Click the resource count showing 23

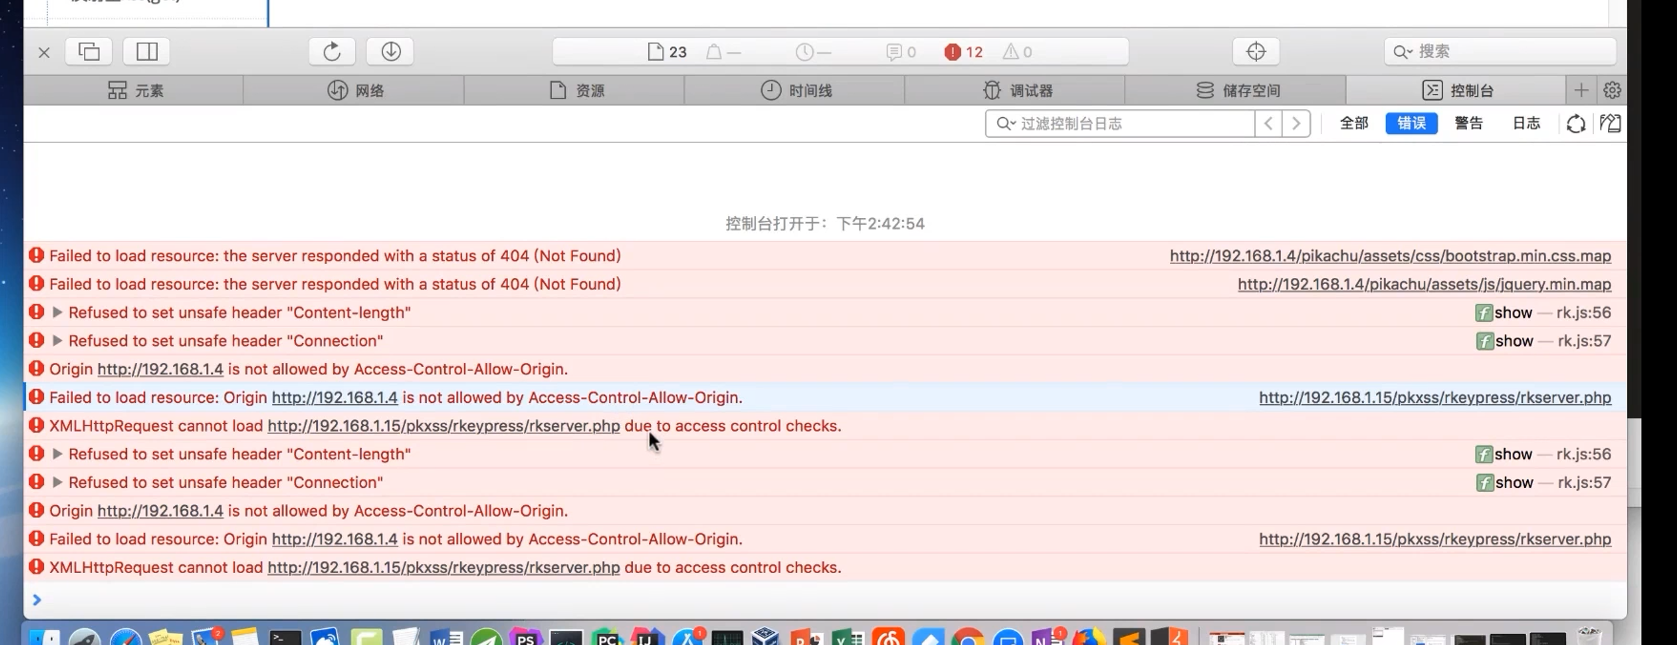point(667,52)
